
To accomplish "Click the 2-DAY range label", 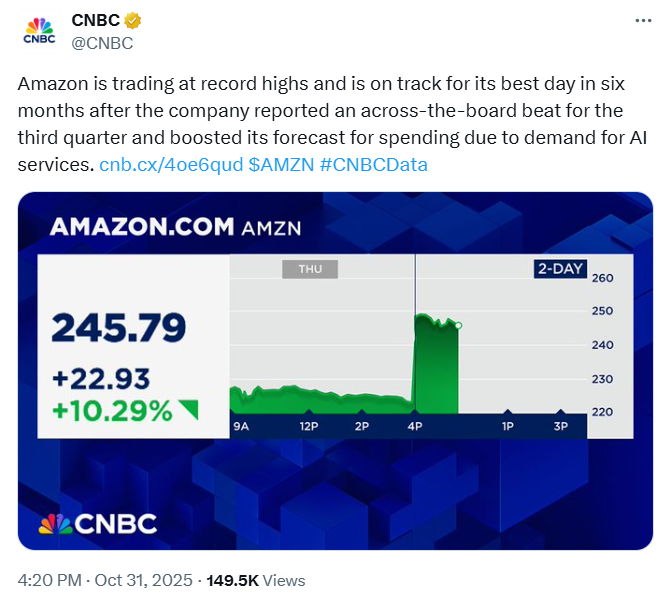I will (x=559, y=269).
